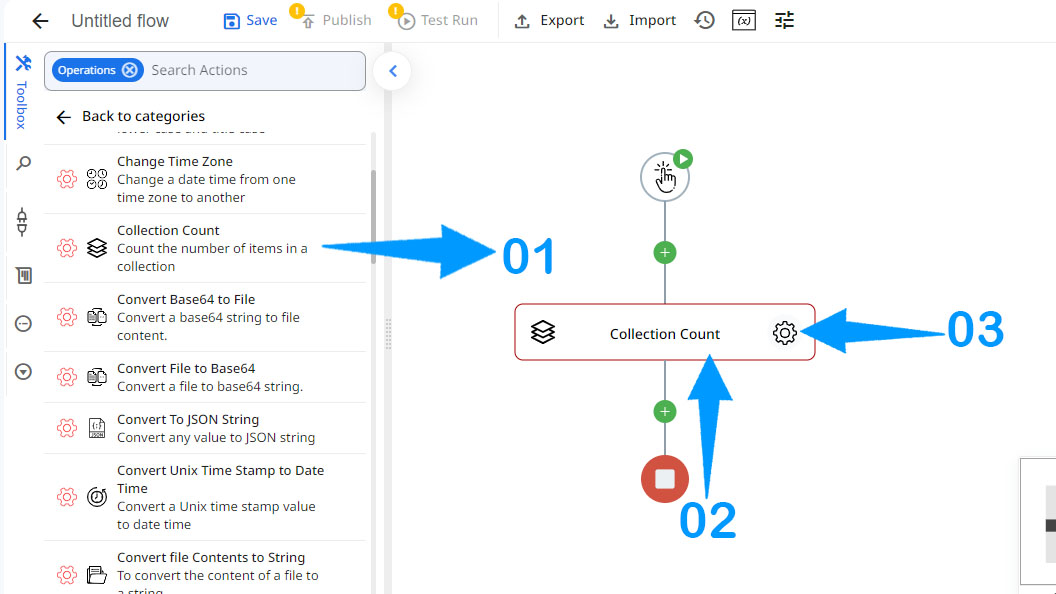Click the circle-down-arrow sidebar icon

(24, 372)
